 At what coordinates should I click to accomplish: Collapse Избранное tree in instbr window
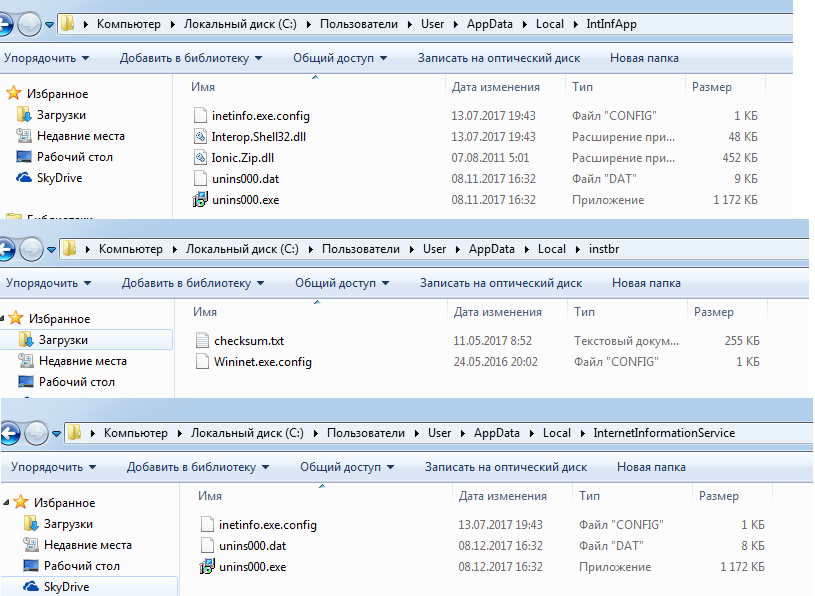click(x=2, y=318)
